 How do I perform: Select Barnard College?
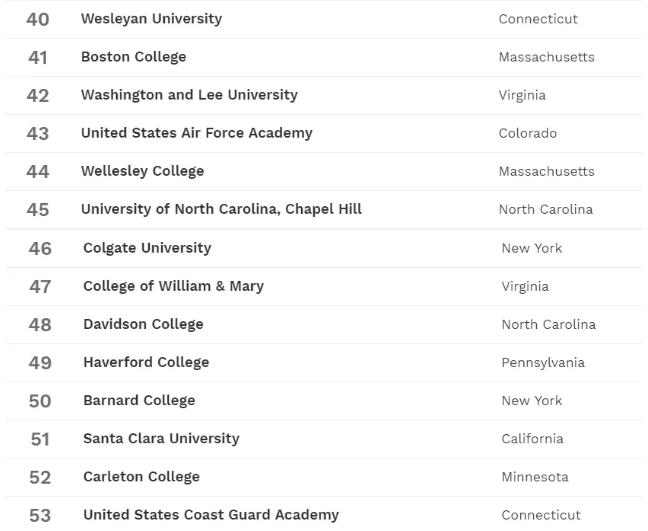(x=139, y=400)
